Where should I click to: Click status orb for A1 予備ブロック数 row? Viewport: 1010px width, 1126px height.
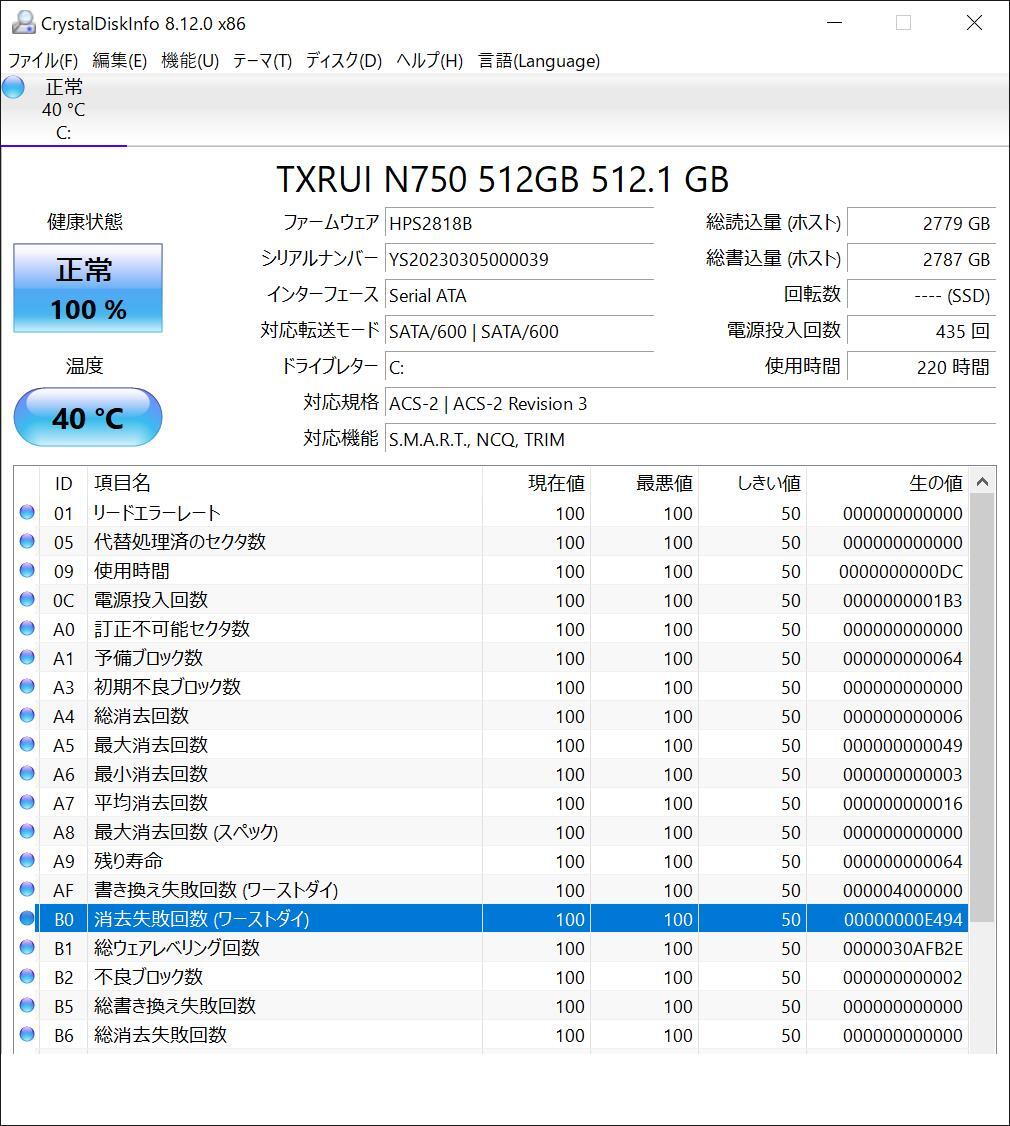(x=27, y=657)
